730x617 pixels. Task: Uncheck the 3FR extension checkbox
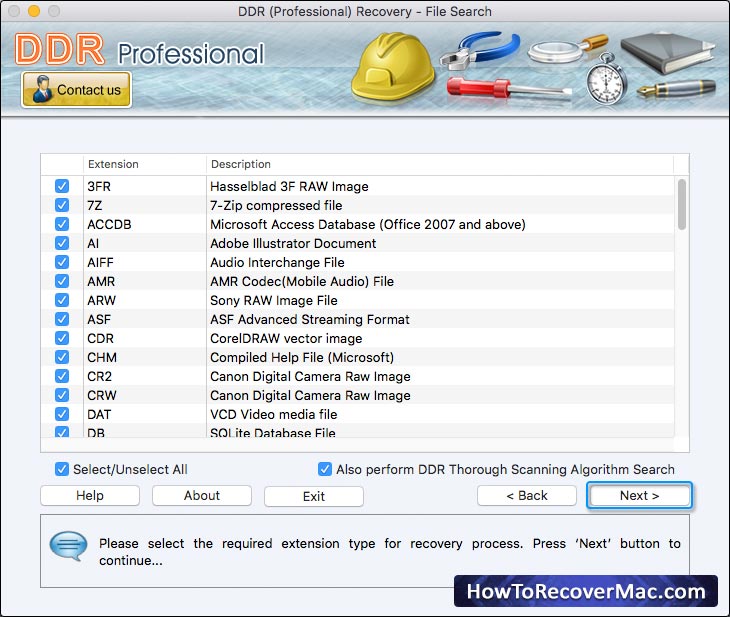[x=62, y=186]
